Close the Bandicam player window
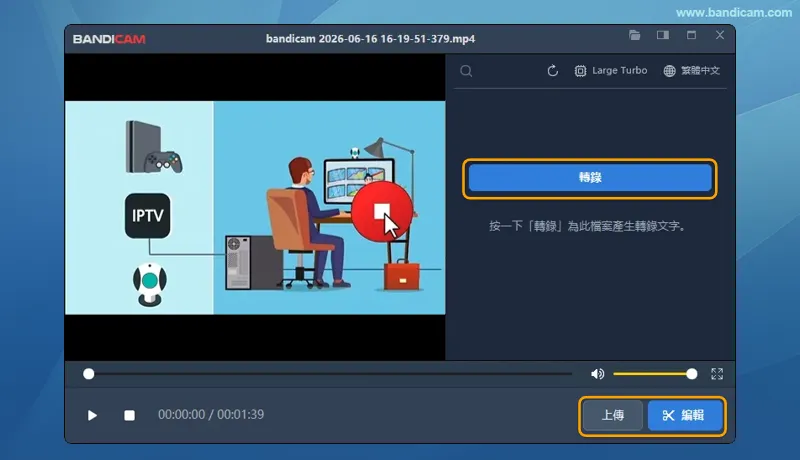Viewport: 800px width, 460px height. click(720, 35)
